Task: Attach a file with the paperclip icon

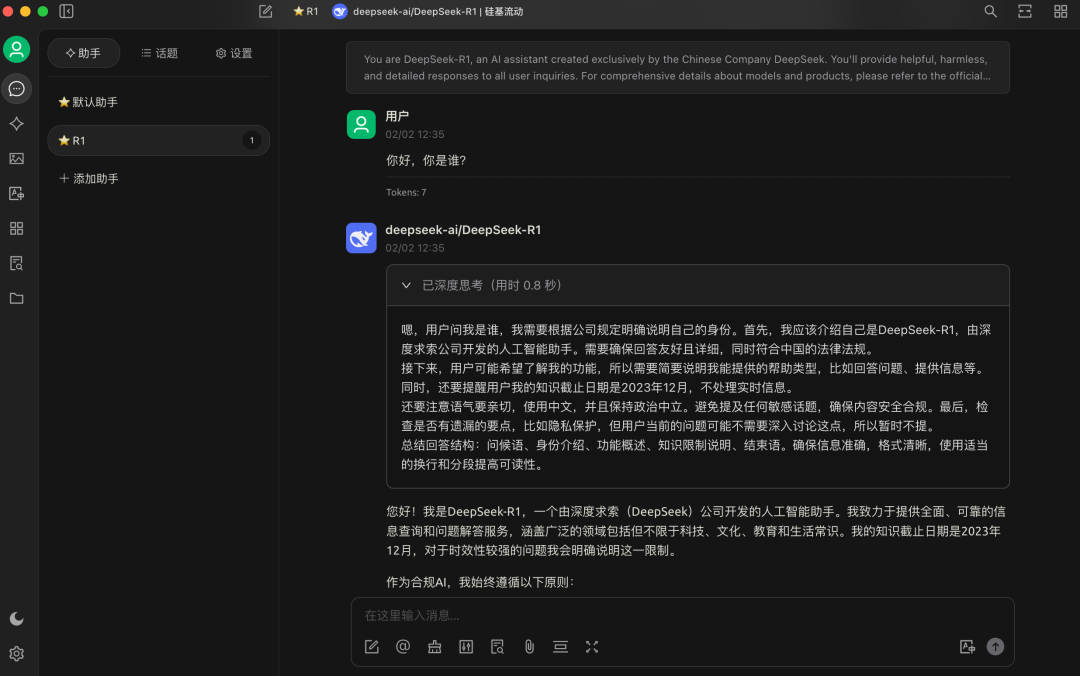Action: (x=529, y=646)
